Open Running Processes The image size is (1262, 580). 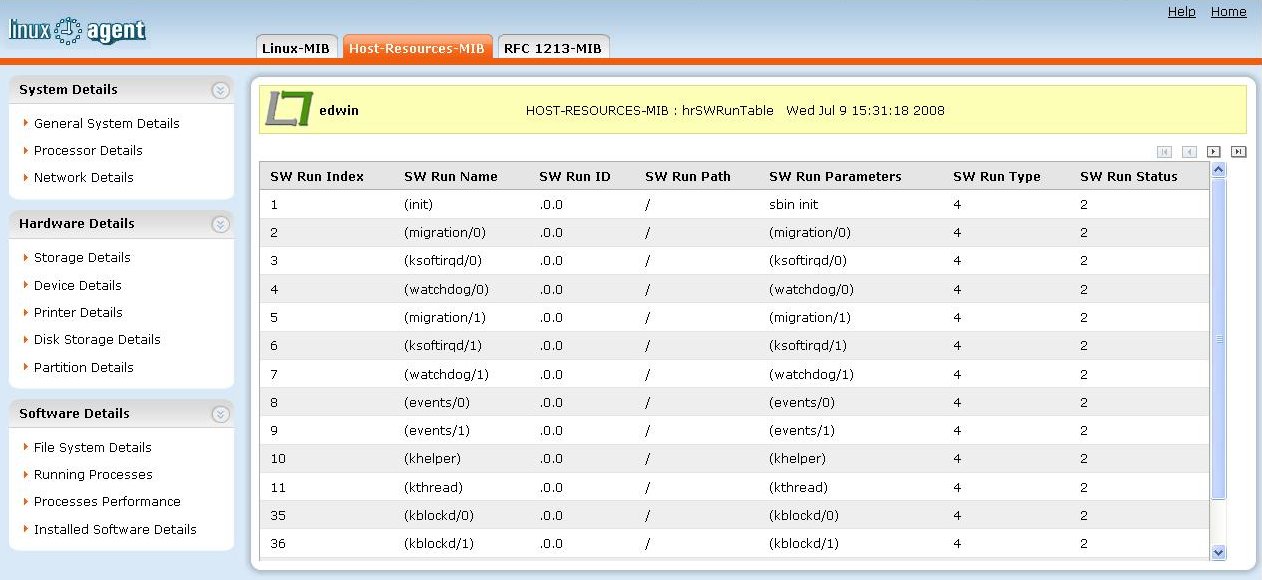(x=93, y=475)
